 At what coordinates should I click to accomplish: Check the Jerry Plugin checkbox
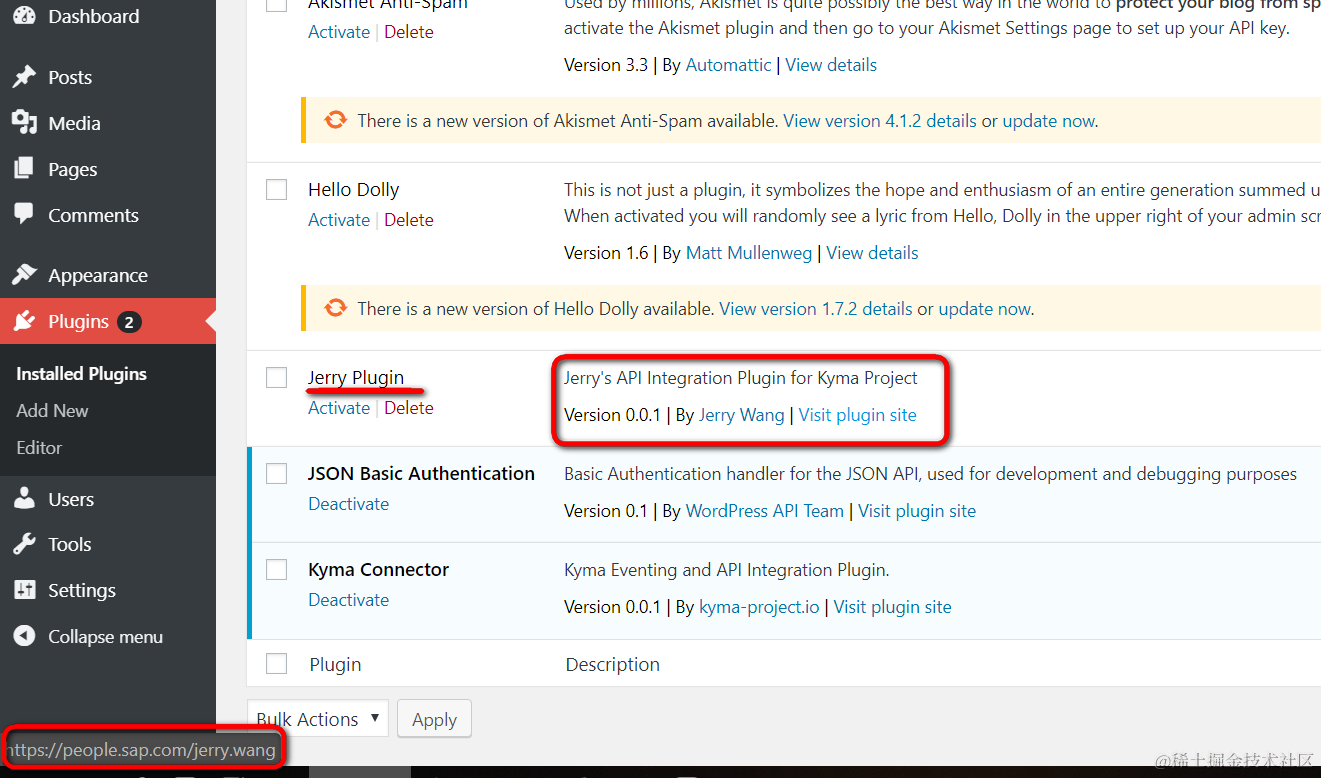tap(277, 377)
